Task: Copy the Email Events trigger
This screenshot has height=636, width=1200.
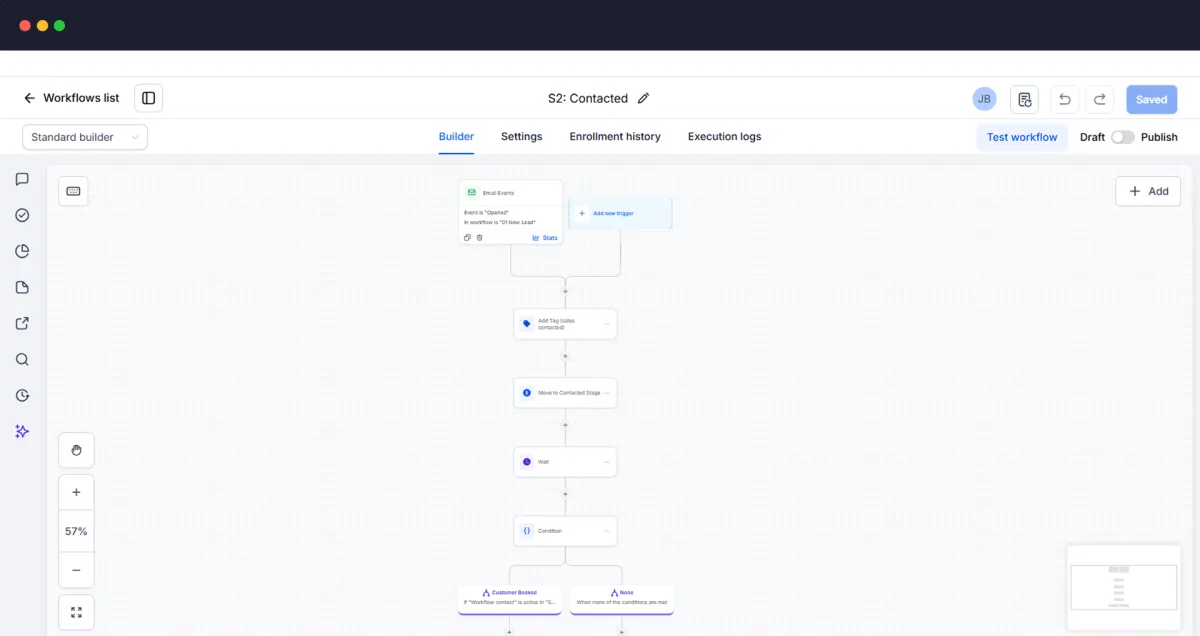Action: [x=467, y=237]
